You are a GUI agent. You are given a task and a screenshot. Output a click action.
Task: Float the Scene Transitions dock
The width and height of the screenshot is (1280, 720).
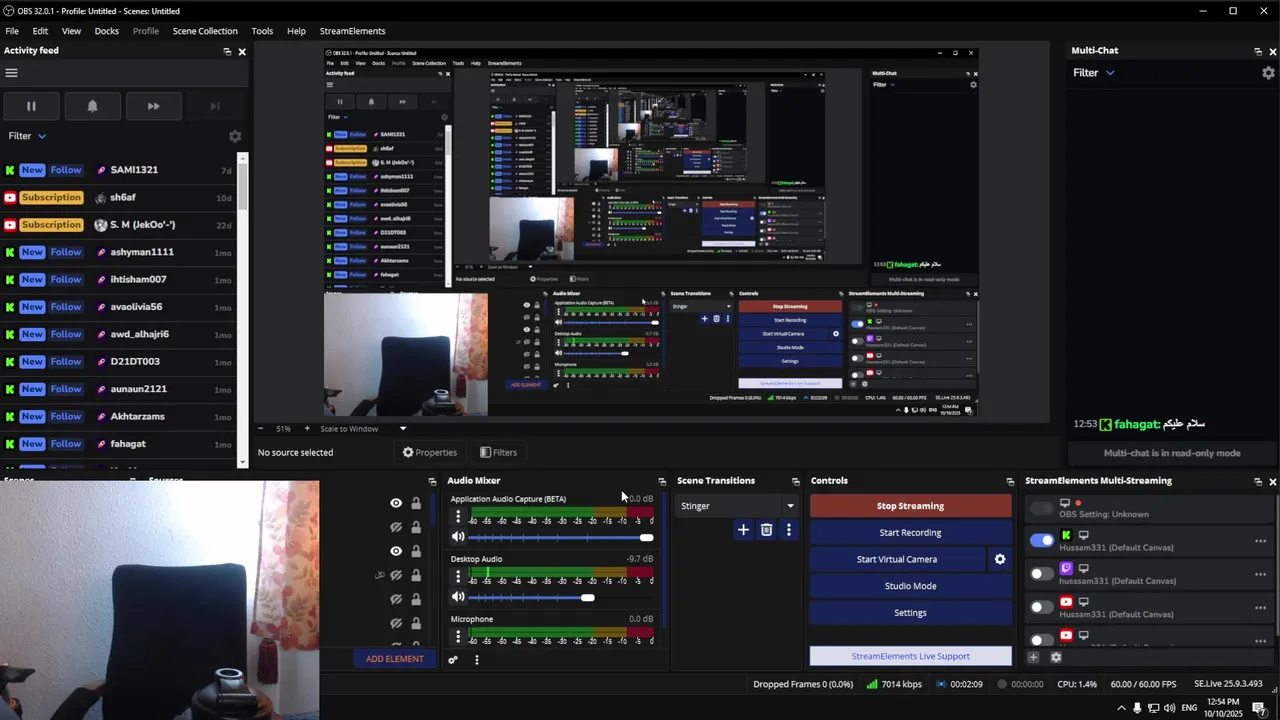tap(796, 481)
